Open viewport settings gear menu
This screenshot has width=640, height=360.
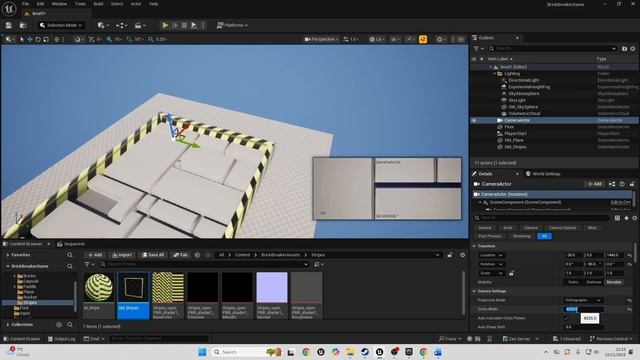pyautogui.click(x=441, y=39)
